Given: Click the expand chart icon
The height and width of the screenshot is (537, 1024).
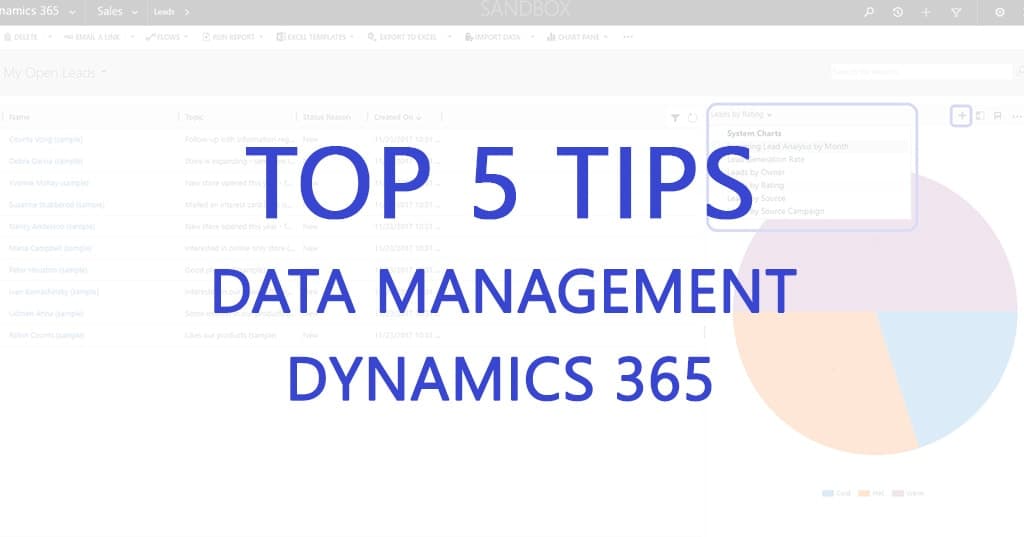Looking at the screenshot, I should click(x=980, y=116).
